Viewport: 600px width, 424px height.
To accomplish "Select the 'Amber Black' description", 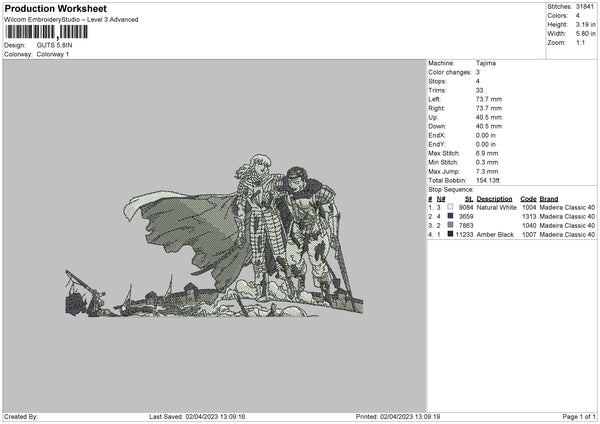I will 495,234.
